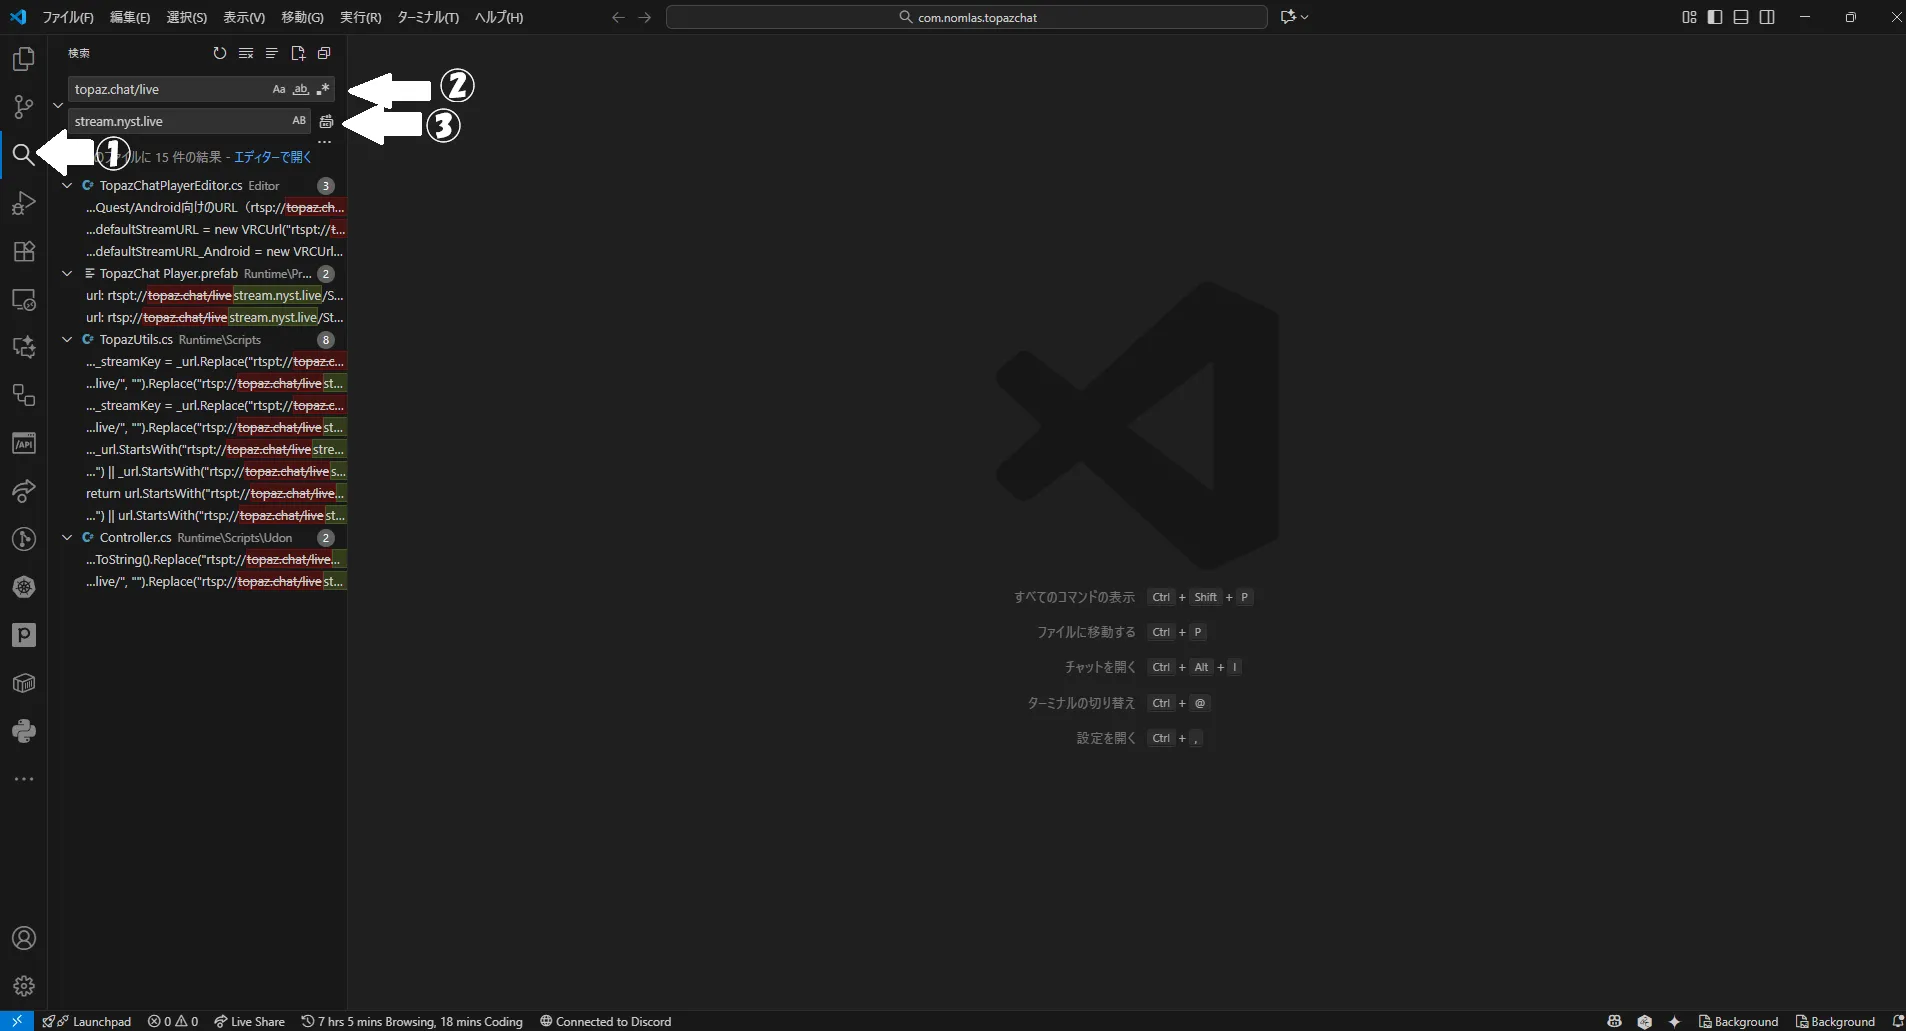Select the ToString().Replace result row

pyautogui.click(x=198, y=560)
